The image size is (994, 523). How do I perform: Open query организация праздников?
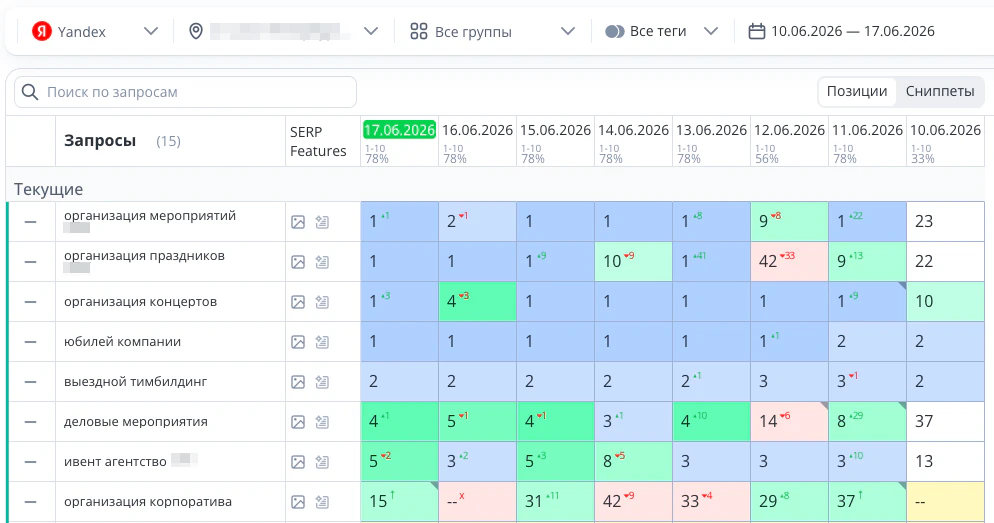tap(144, 255)
